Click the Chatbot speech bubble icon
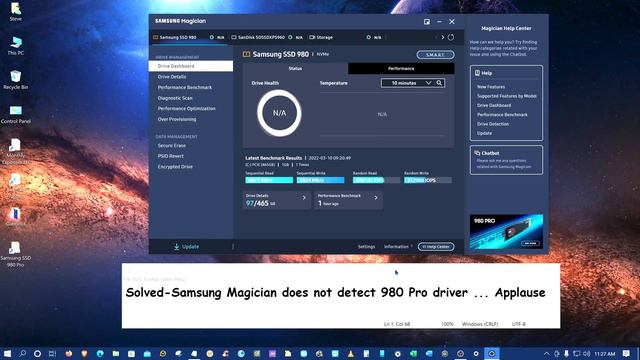This screenshot has width=640, height=360. [x=477, y=153]
